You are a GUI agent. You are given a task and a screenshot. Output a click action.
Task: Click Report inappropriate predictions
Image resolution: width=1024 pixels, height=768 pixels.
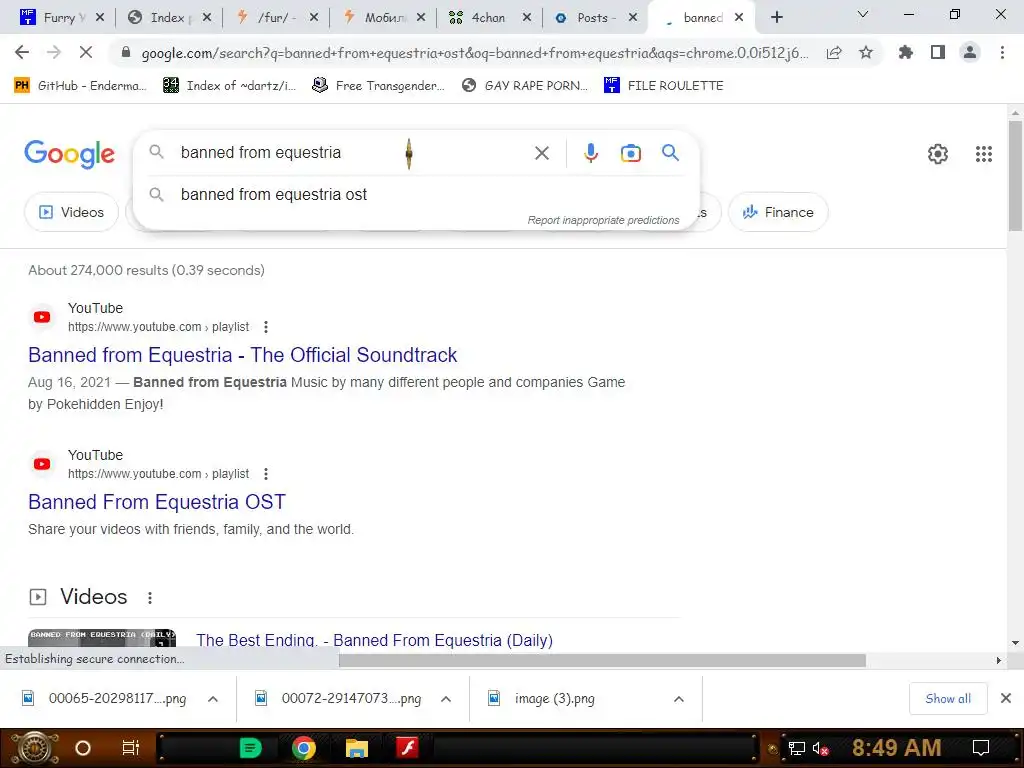603,220
